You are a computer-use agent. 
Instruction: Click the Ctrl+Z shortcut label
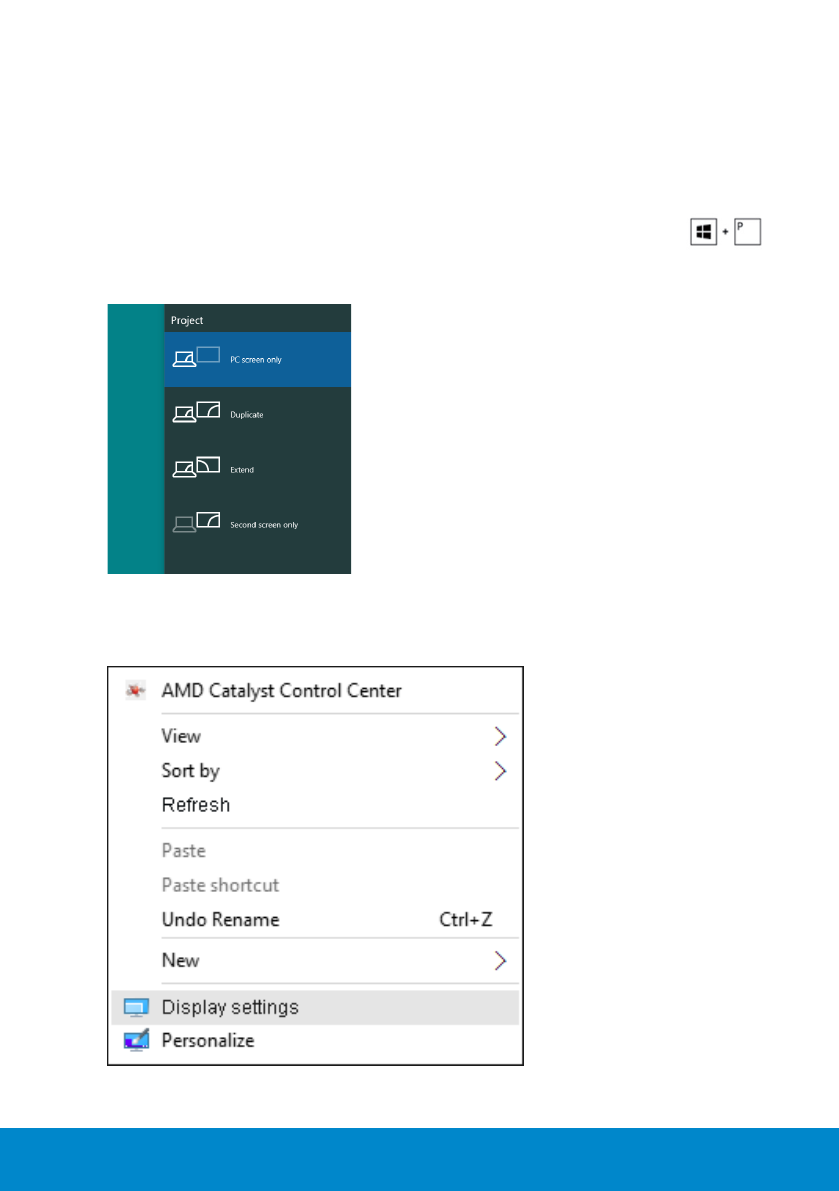point(466,920)
